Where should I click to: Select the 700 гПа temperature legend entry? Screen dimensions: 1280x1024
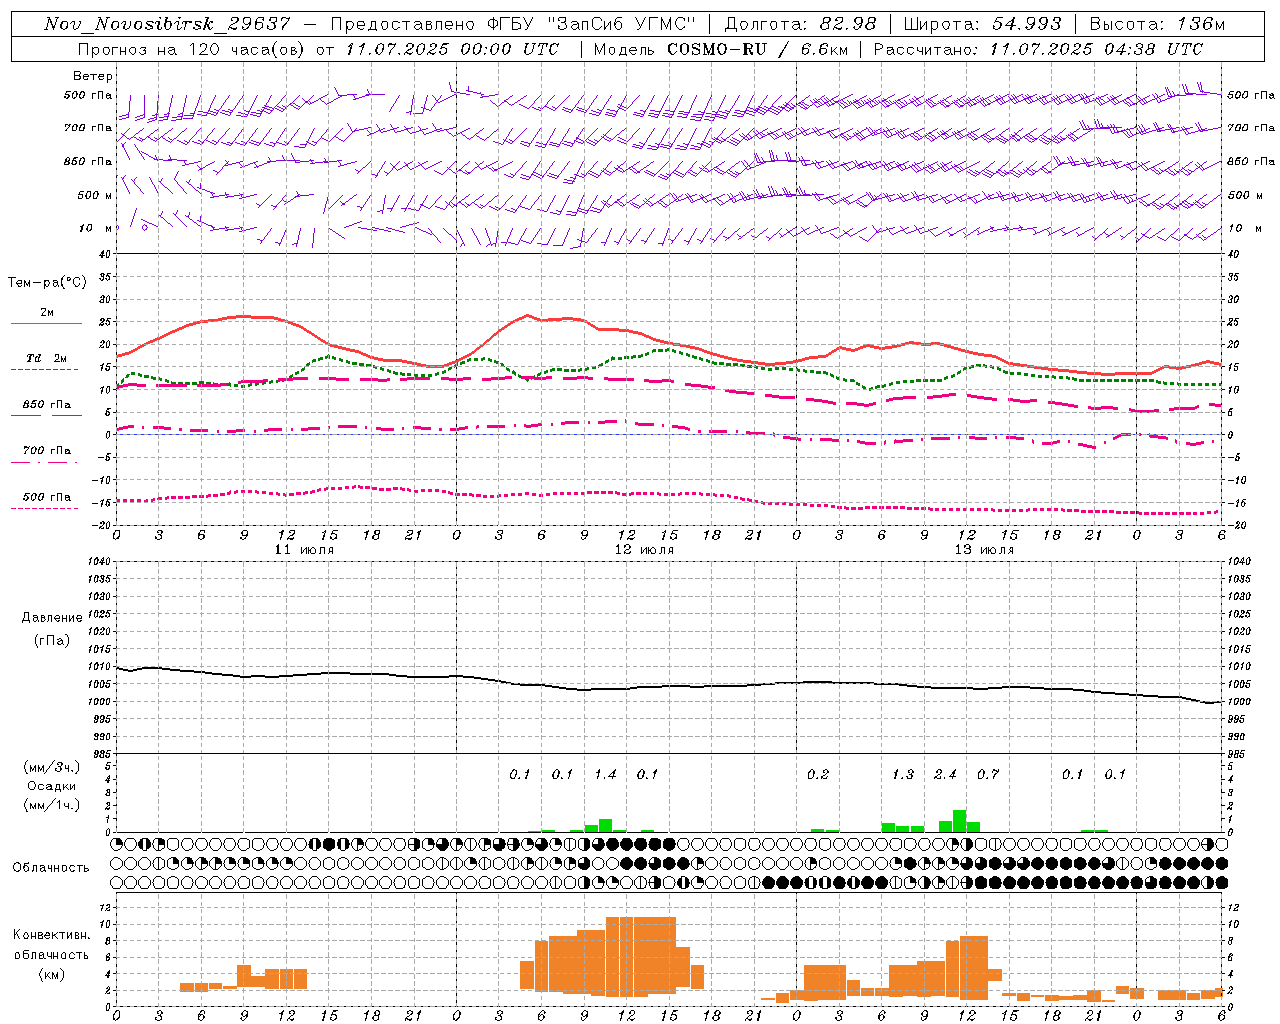pyautogui.click(x=47, y=451)
